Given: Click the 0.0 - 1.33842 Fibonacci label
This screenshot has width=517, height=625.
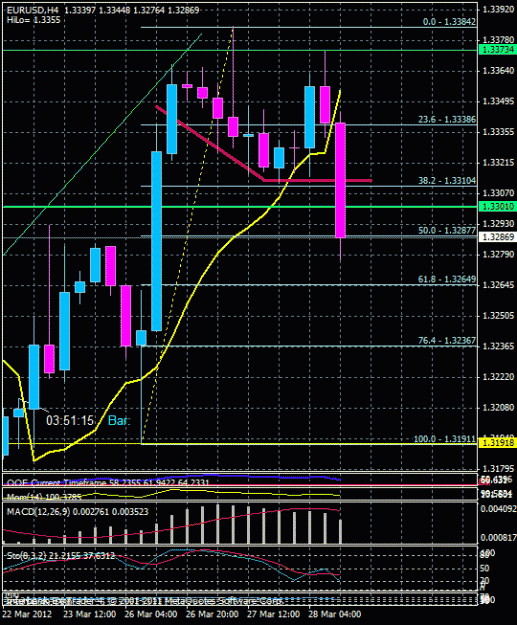Looking at the screenshot, I should (x=449, y=22).
